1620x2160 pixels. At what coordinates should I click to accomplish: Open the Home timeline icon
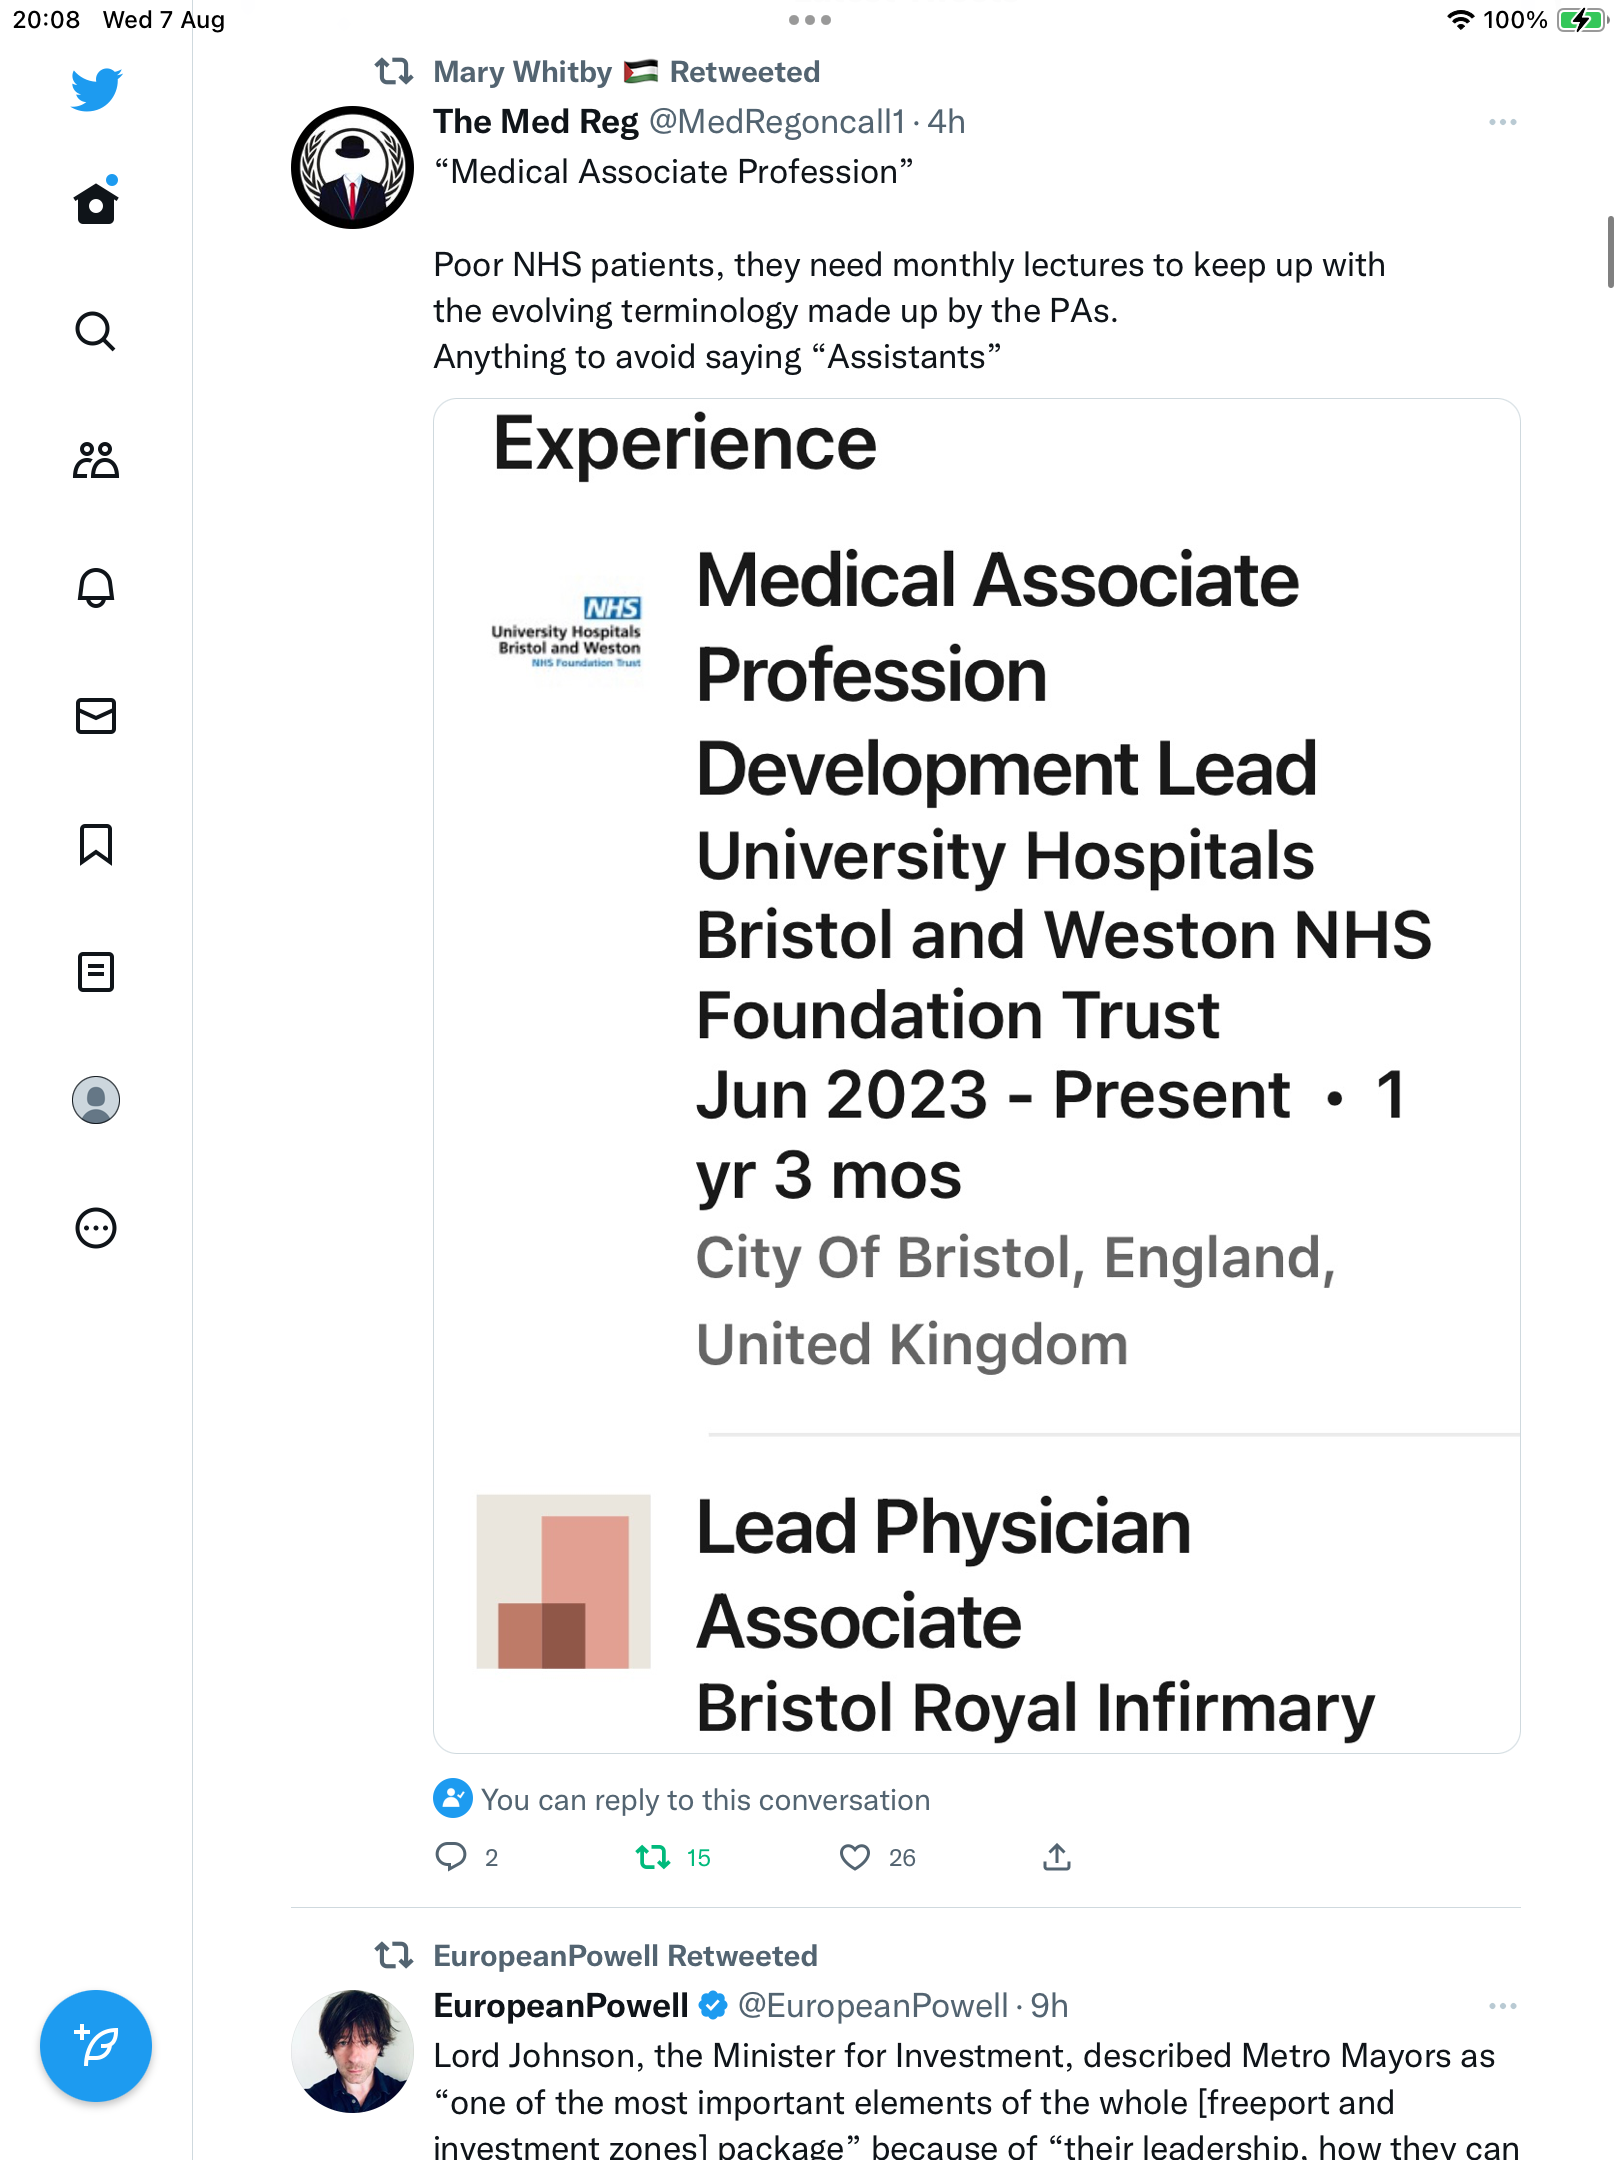point(96,201)
